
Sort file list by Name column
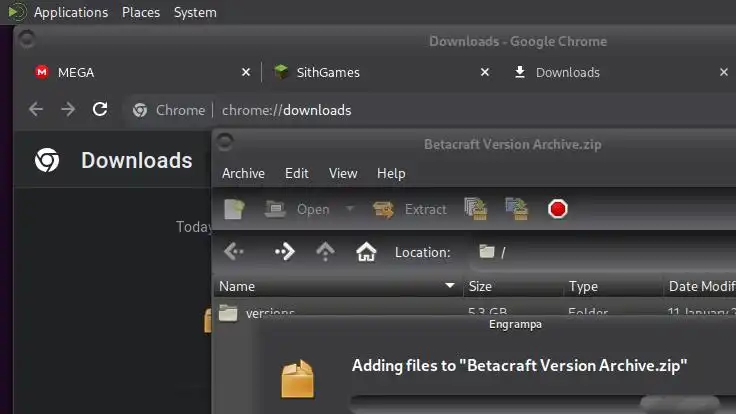click(338, 286)
